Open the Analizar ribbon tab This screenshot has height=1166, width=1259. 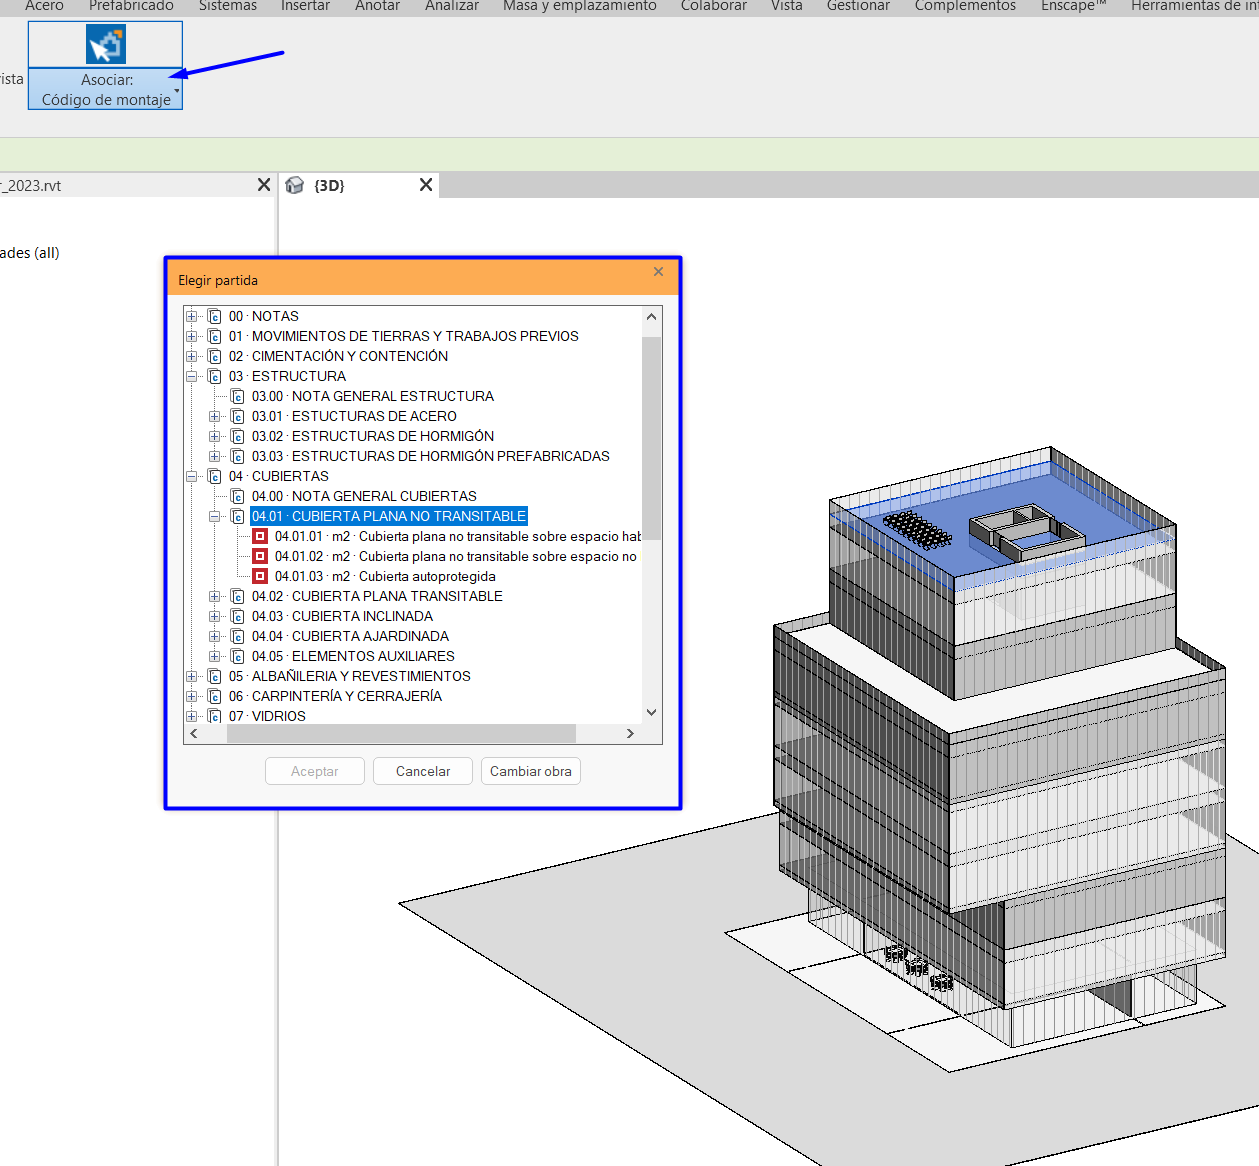[452, 6]
